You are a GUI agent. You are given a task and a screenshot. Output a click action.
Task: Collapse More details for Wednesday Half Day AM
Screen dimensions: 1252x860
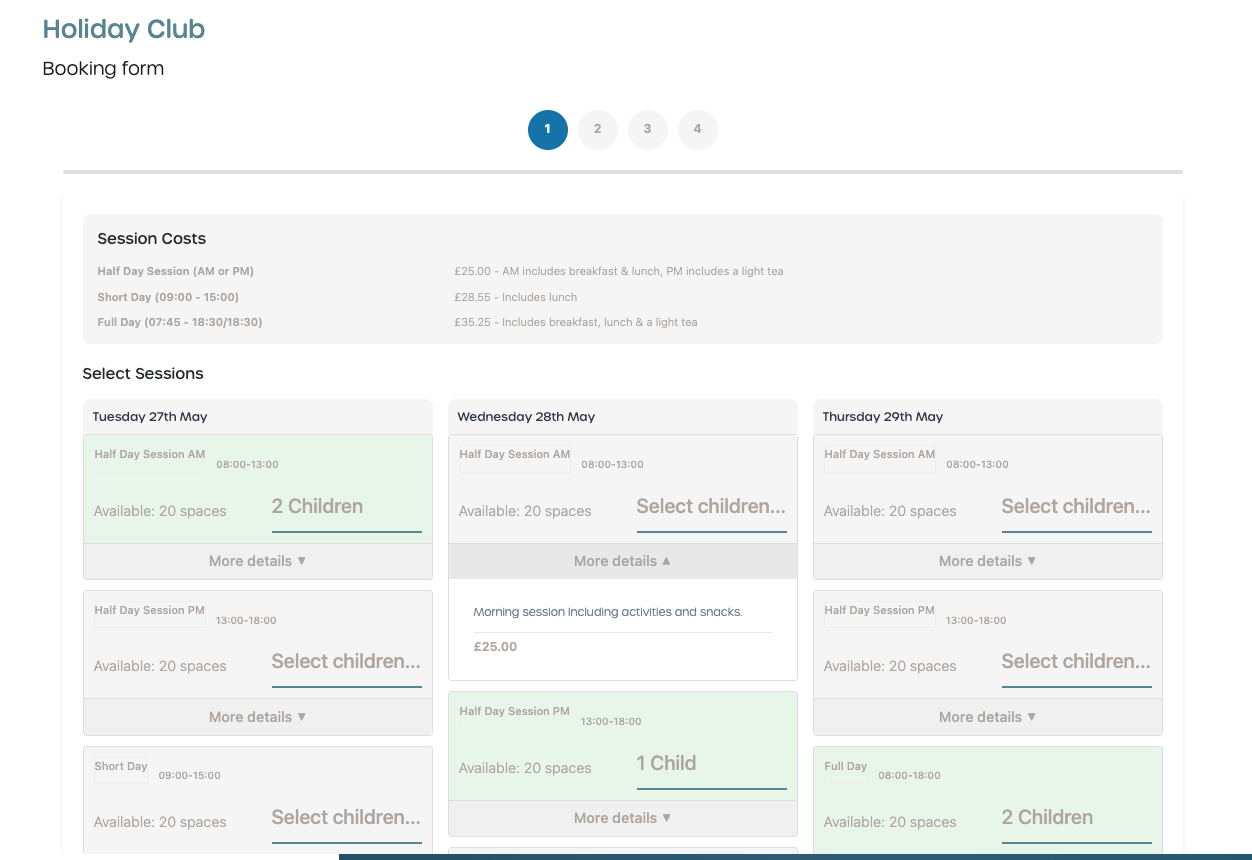point(623,561)
